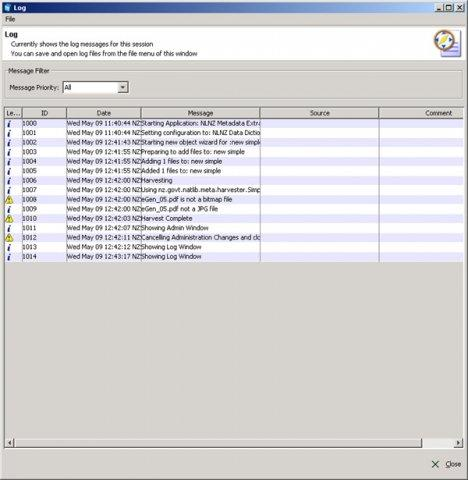This screenshot has height=480, width=468.
Task: Sort by the Le... level column header
Action: click(x=13, y=113)
